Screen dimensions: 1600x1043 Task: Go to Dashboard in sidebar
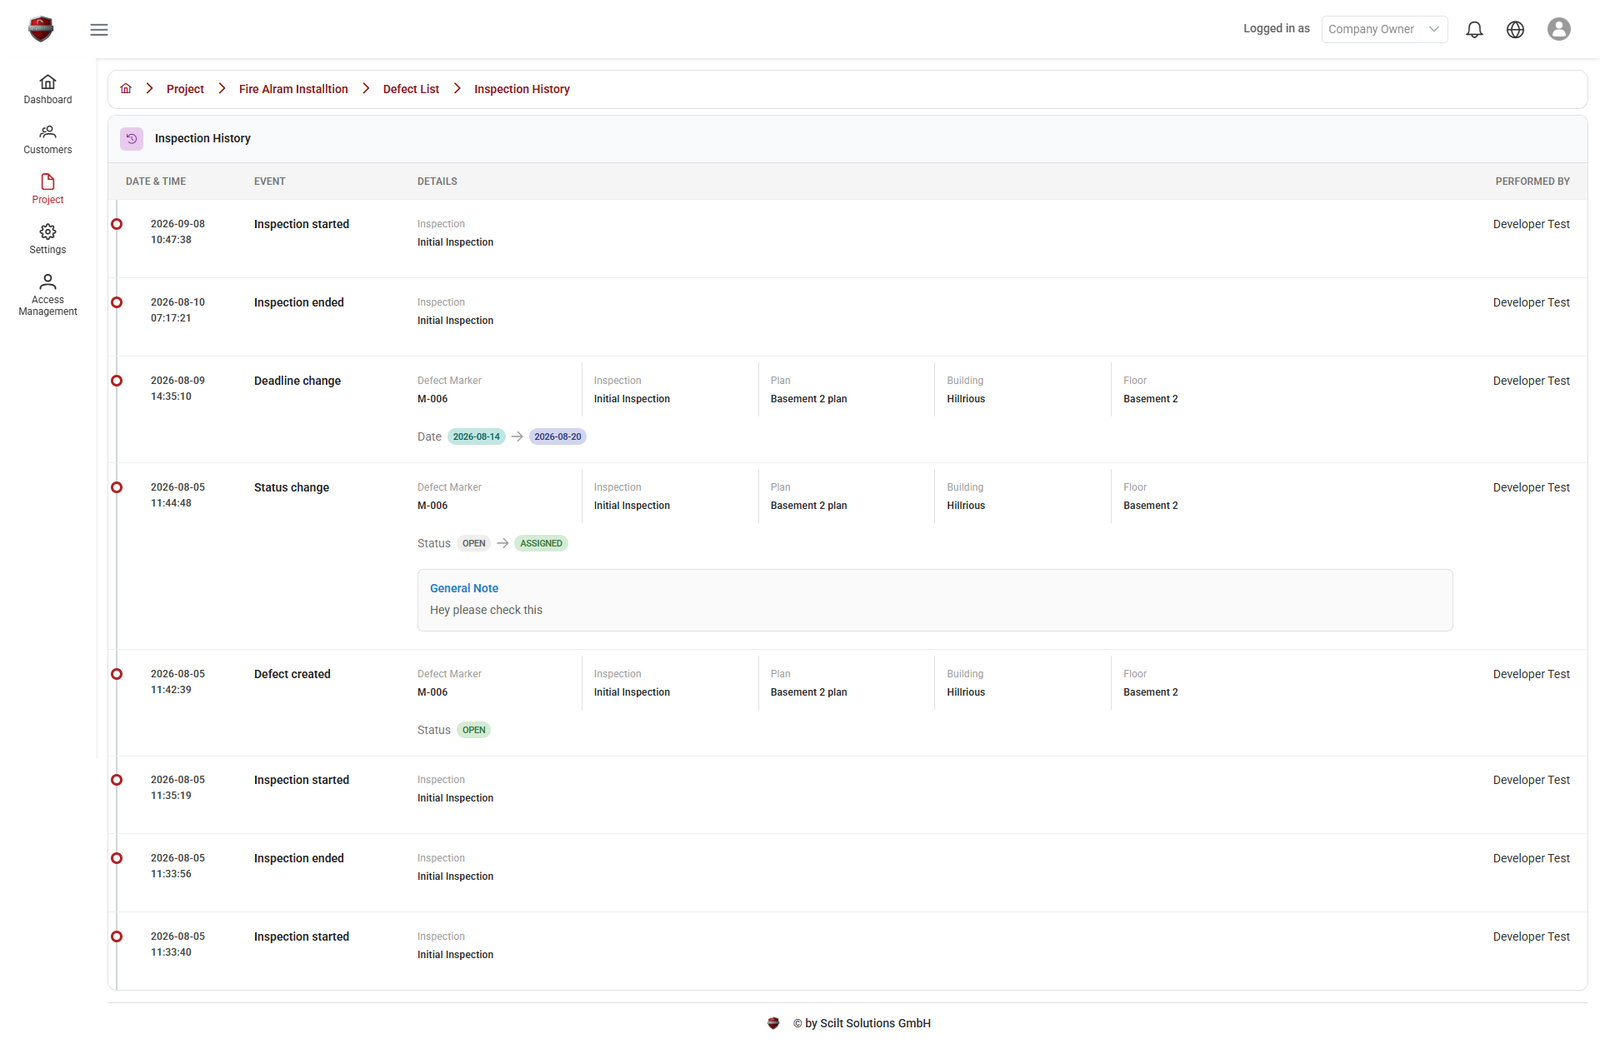point(48,89)
